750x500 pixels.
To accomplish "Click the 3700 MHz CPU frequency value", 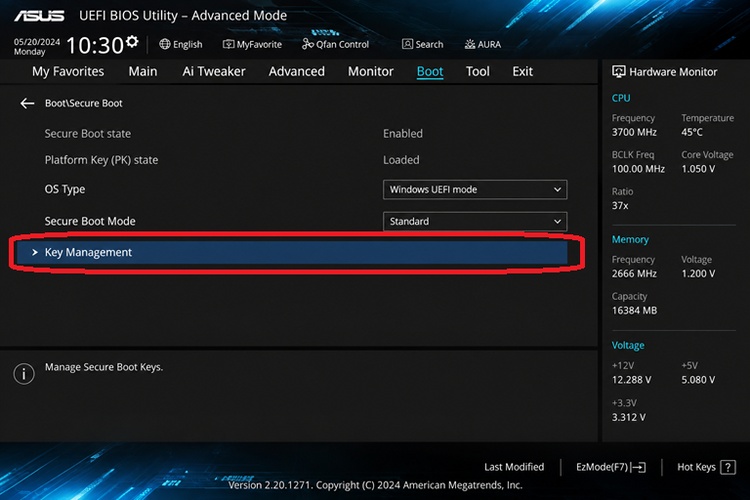I will [634, 132].
